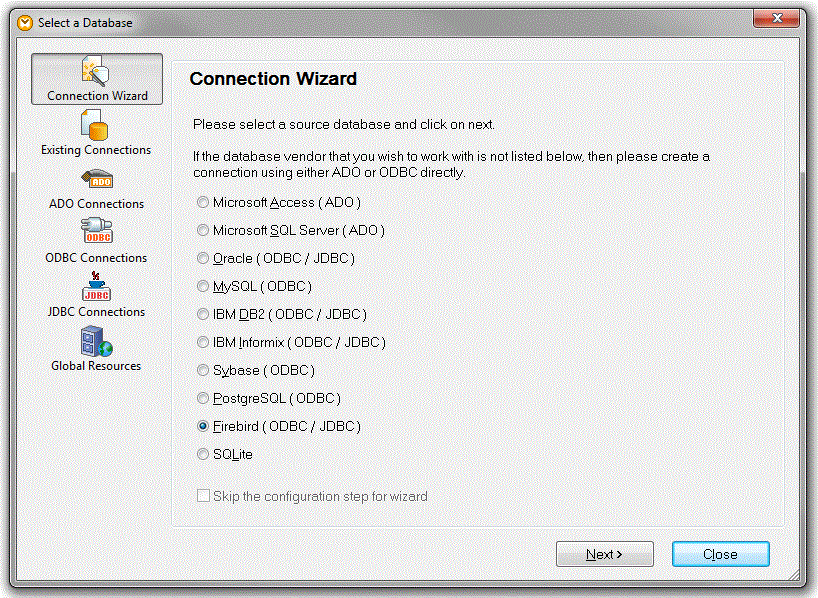Choose the SQLite radio button
The image size is (818, 598).
[x=203, y=454]
